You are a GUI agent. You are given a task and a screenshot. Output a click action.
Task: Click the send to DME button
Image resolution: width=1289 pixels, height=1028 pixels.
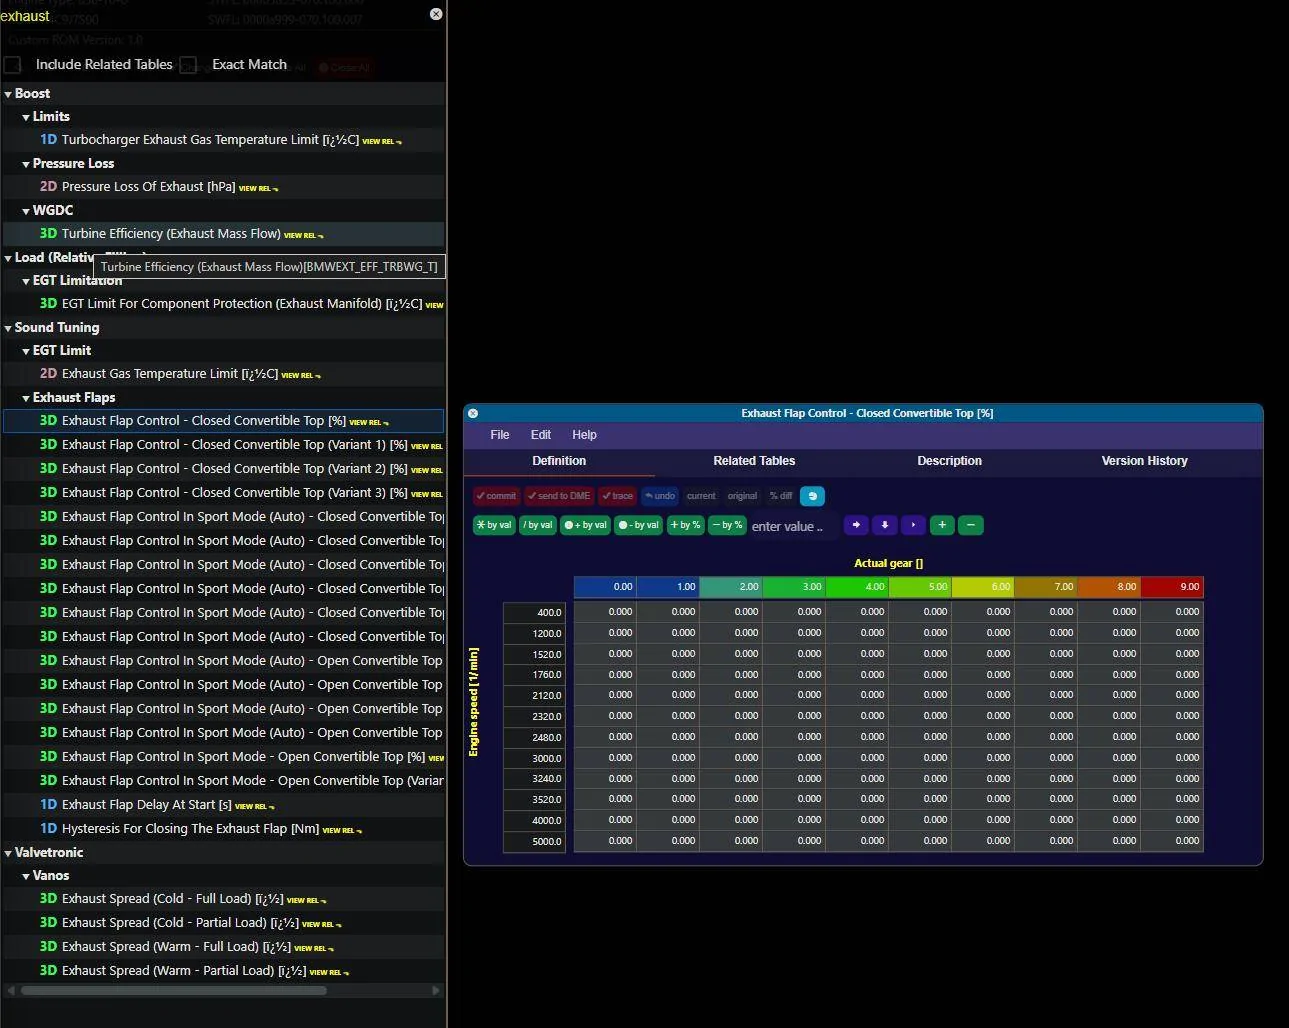(x=559, y=496)
